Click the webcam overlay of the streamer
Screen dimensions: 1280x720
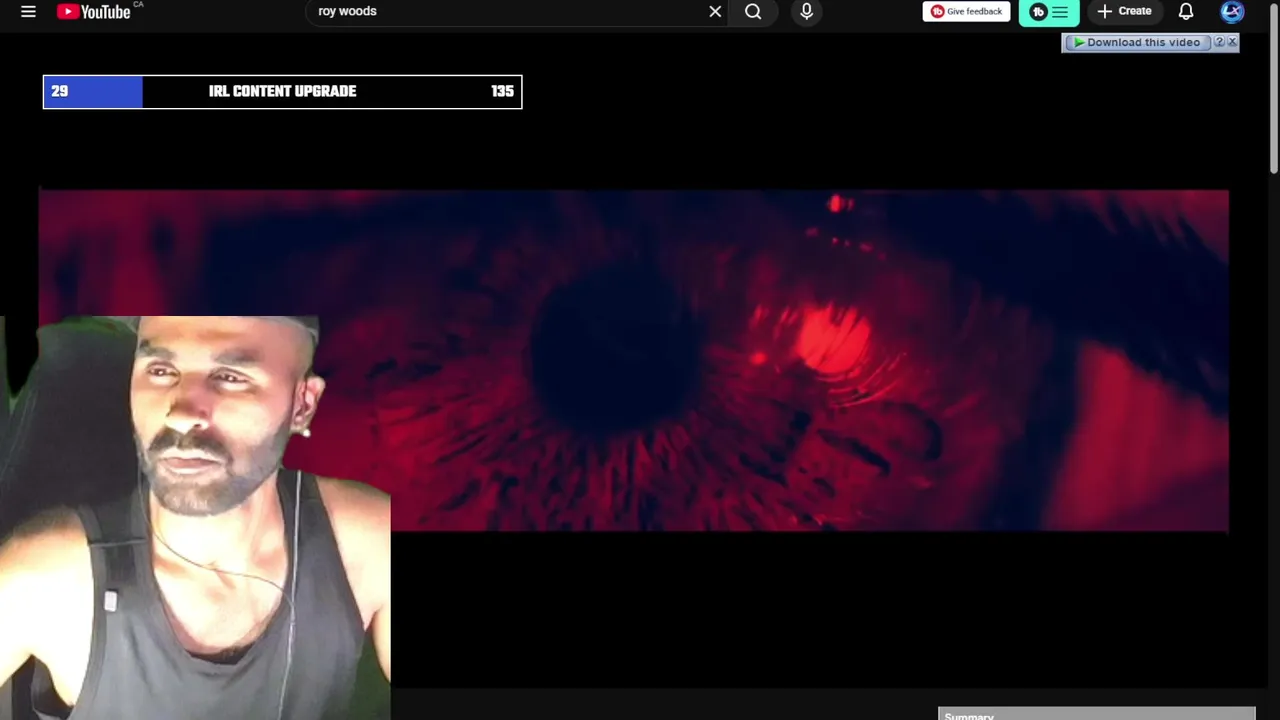[195, 518]
